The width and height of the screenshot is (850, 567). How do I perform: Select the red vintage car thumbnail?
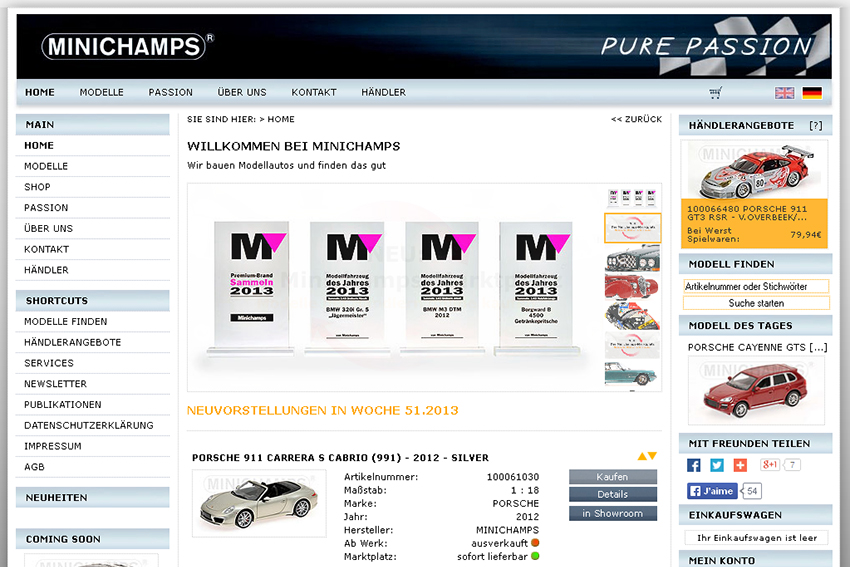coord(633,287)
